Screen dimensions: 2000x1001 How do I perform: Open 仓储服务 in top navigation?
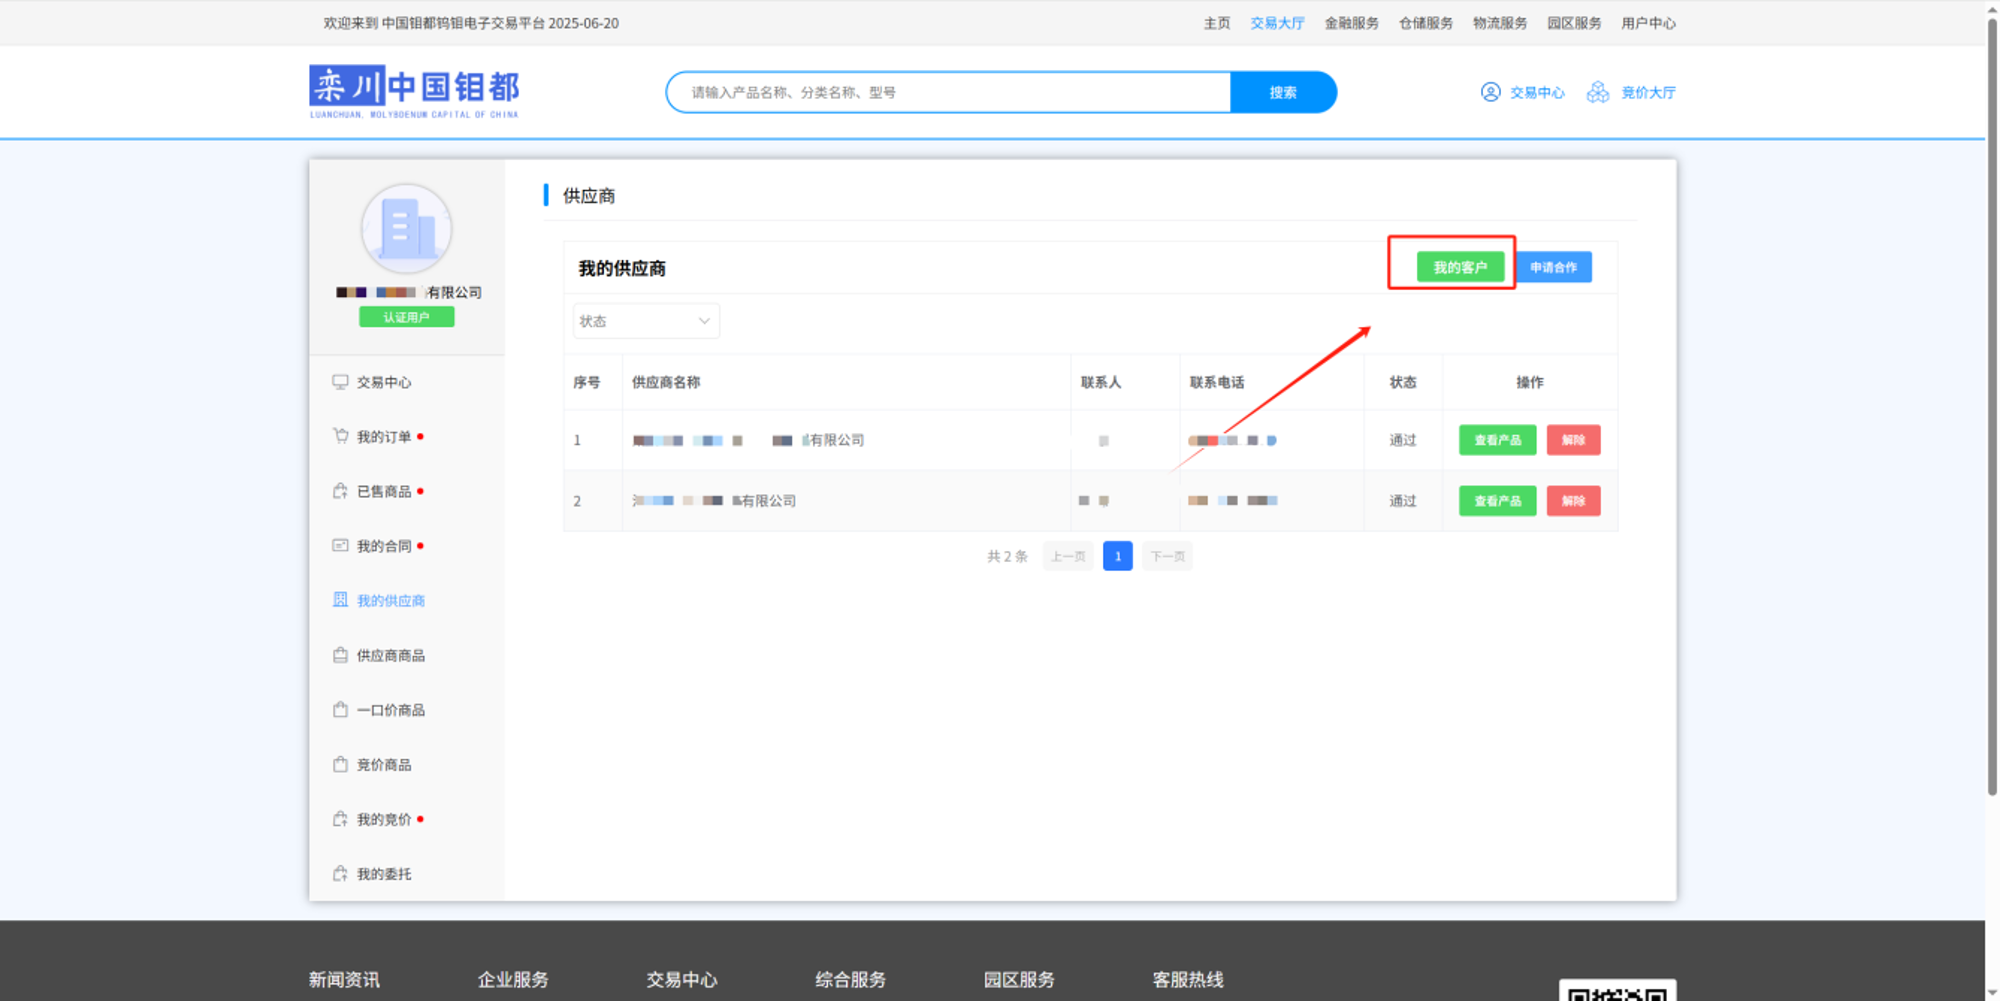click(x=1425, y=23)
